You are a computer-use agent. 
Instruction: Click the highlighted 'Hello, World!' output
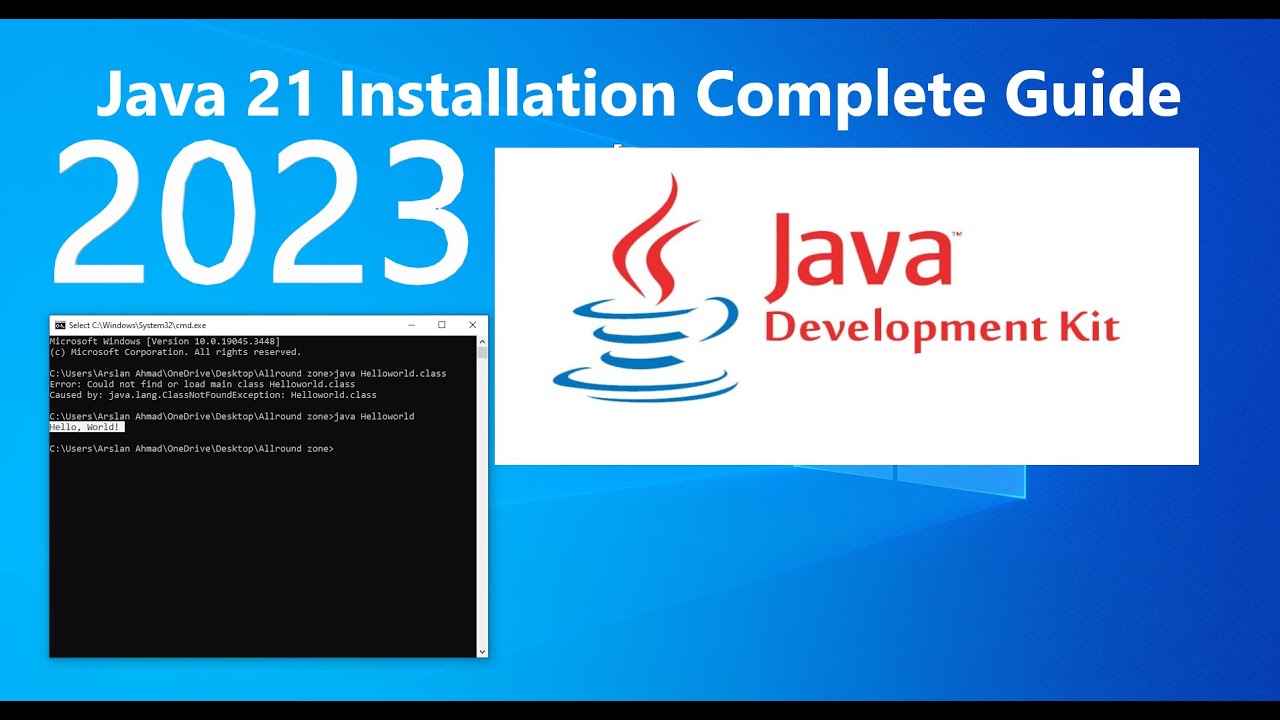[x=87, y=427]
